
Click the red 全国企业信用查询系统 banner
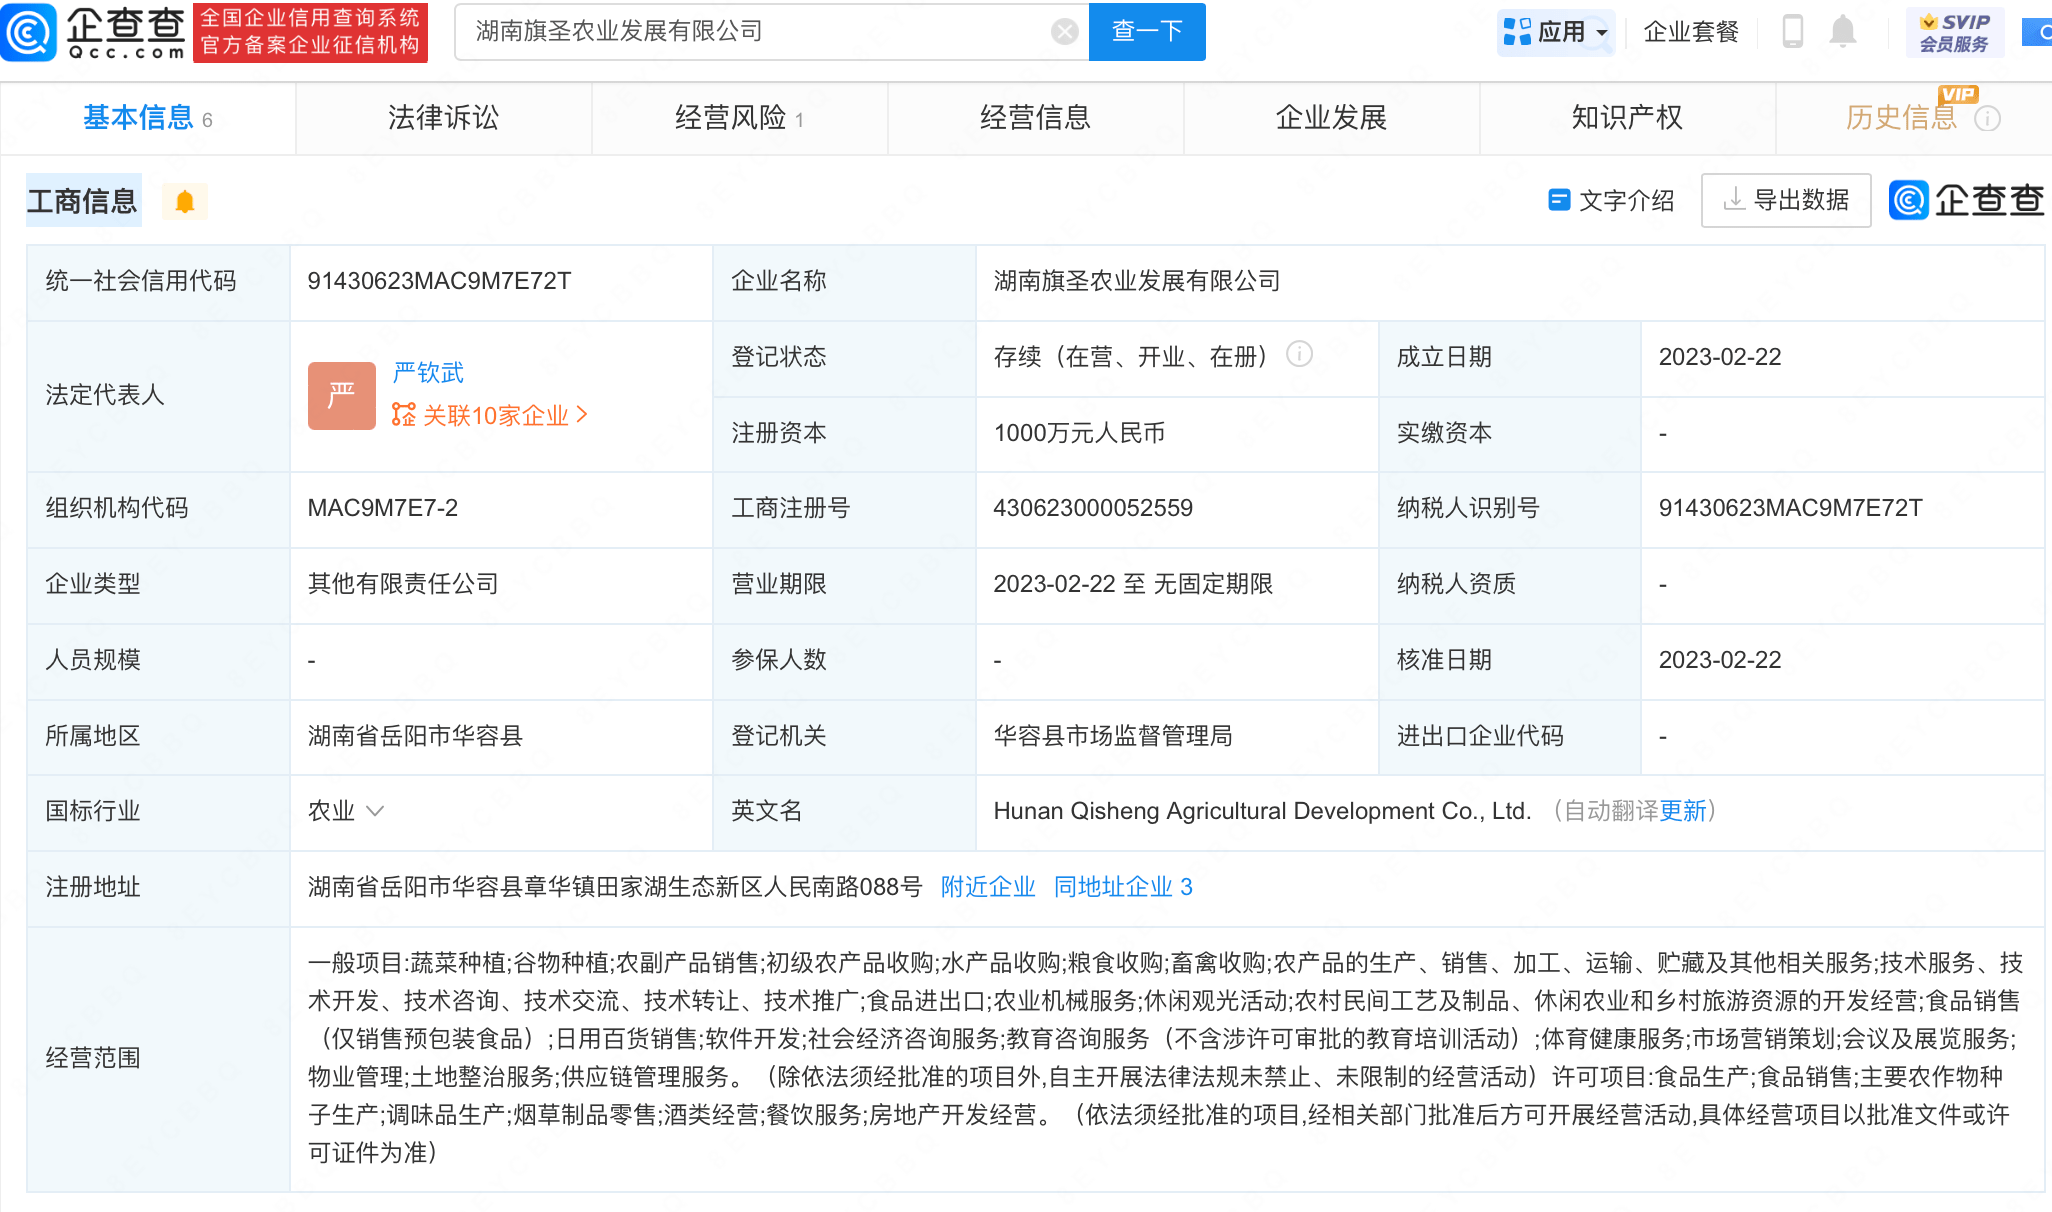click(x=310, y=32)
